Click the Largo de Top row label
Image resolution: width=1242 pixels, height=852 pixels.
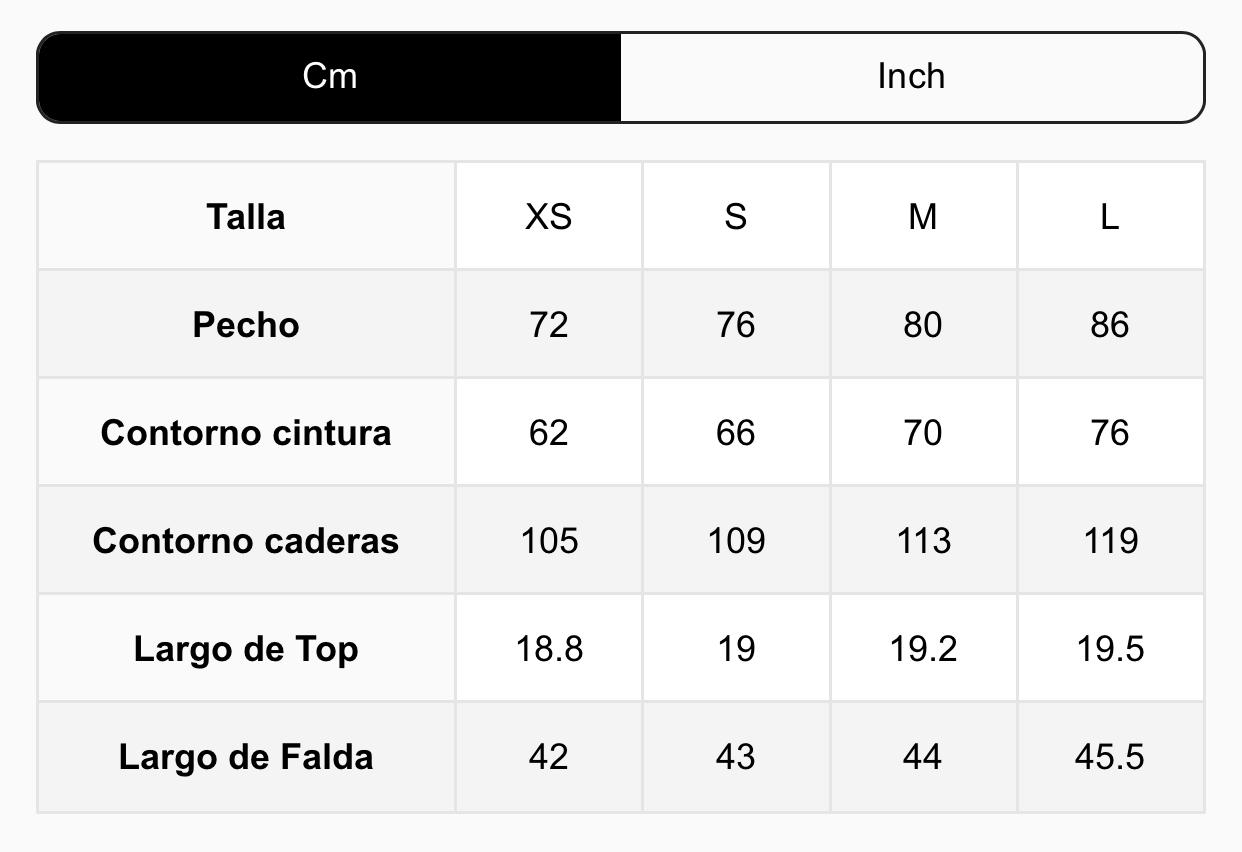(x=246, y=649)
